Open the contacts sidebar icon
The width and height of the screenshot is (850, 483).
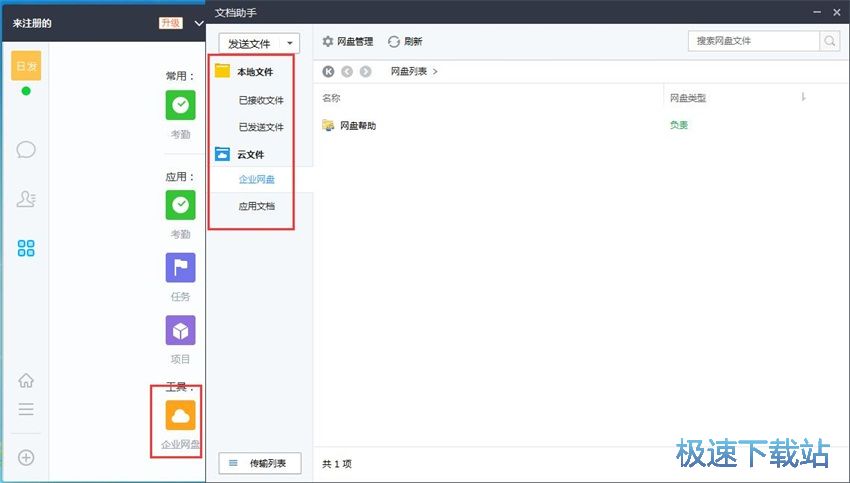[26, 199]
